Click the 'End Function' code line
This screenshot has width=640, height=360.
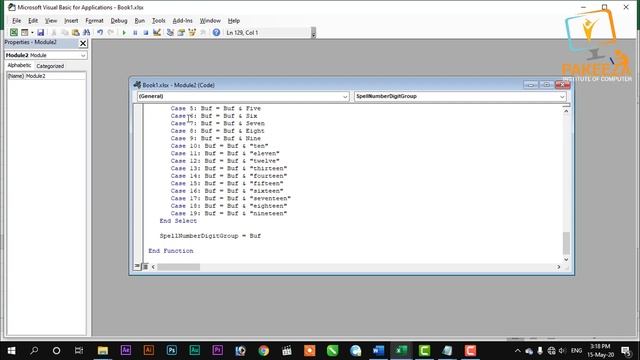171,251
